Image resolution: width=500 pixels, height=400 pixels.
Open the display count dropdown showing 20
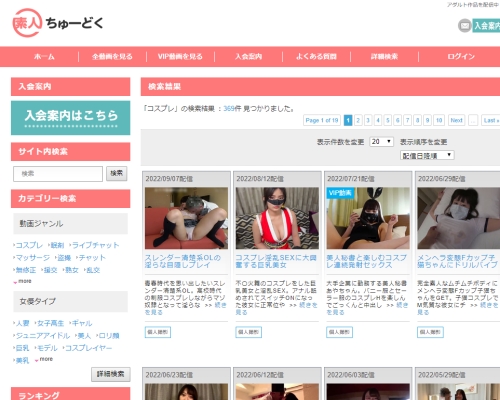381,142
